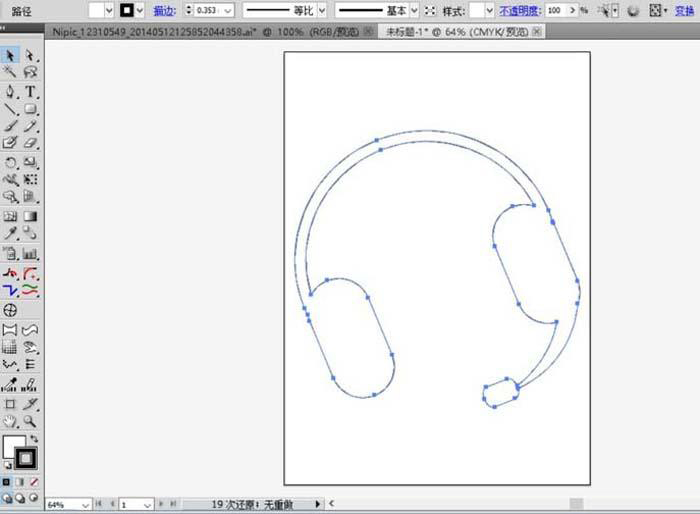The width and height of the screenshot is (700, 514).
Task: Select the Pen tool
Action: 10,92
